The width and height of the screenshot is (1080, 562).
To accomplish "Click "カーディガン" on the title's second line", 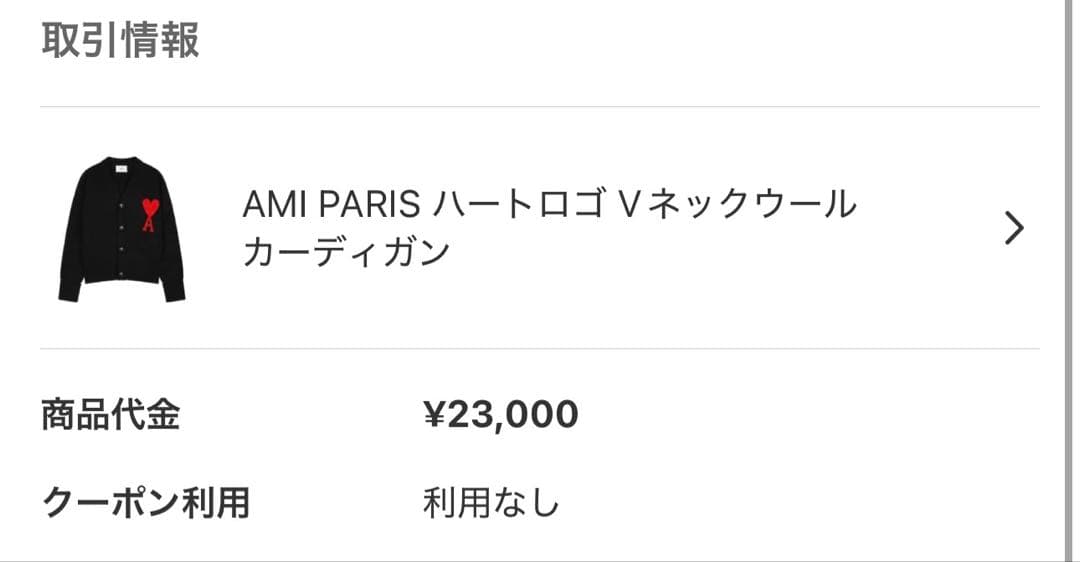I will [x=346, y=253].
